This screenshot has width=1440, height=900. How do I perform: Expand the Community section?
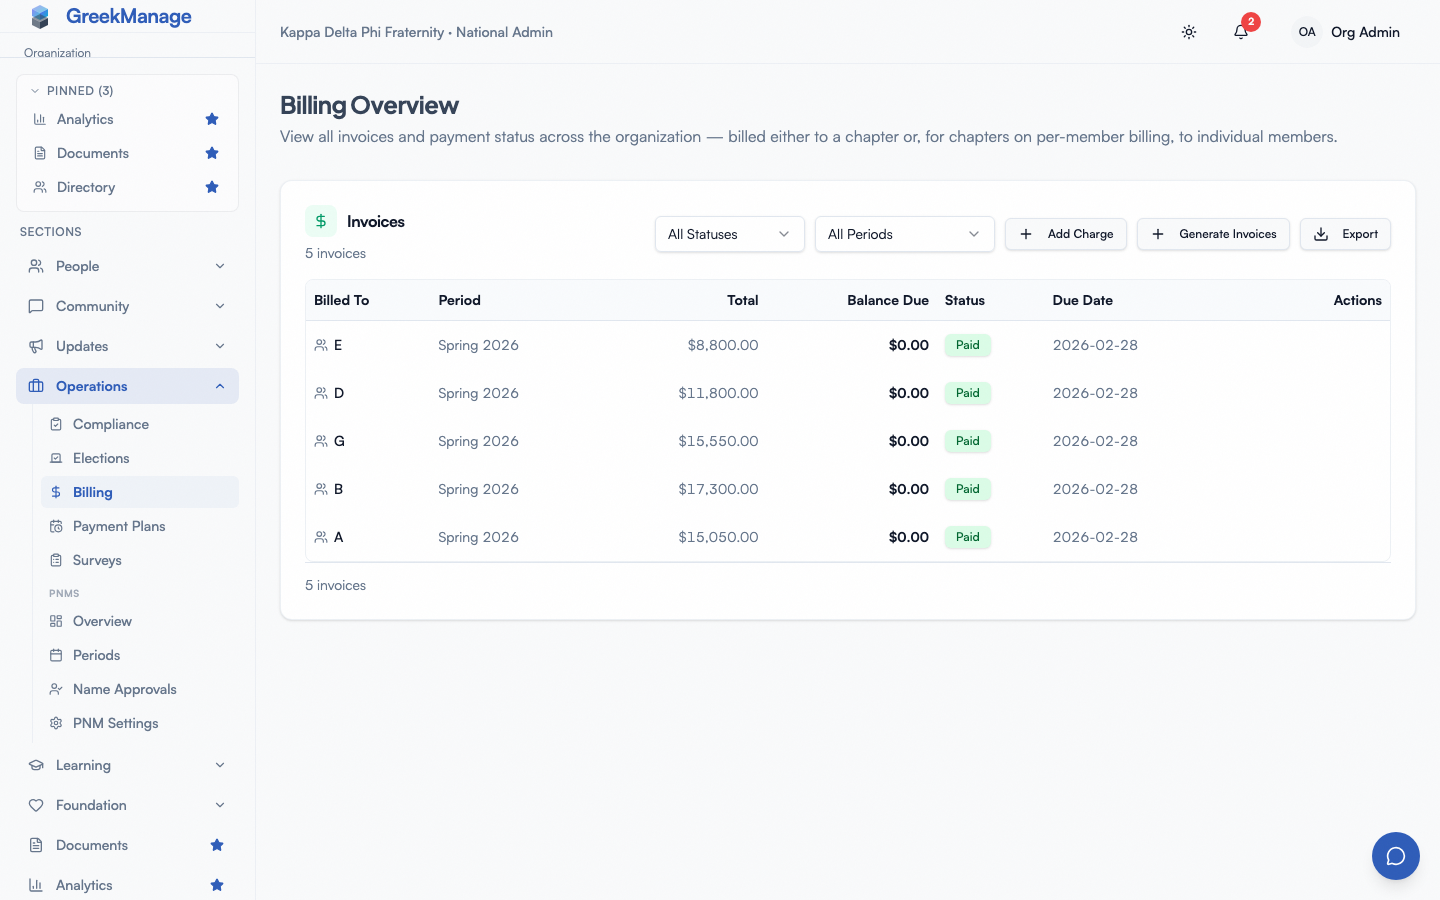(x=127, y=306)
